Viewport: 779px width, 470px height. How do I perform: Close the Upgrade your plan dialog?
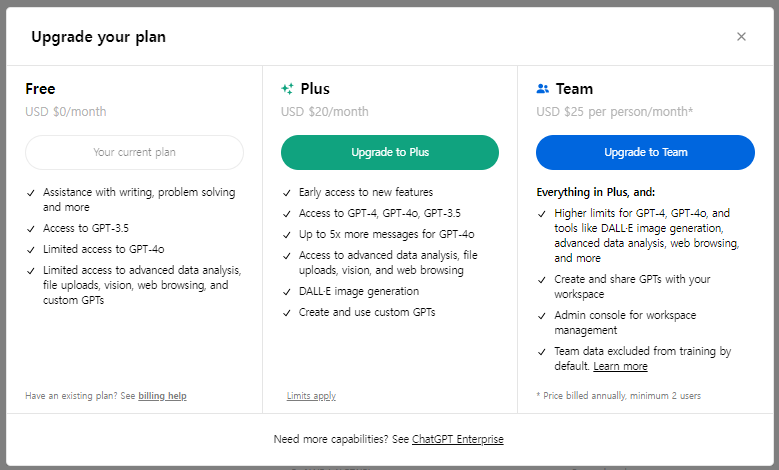(741, 37)
